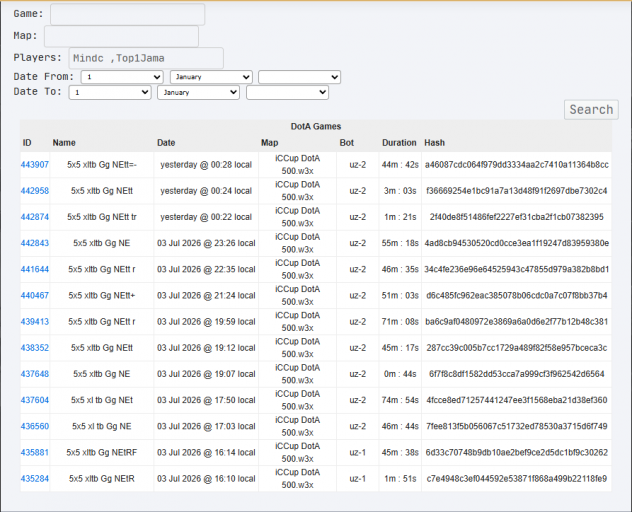The image size is (632, 512).
Task: Click the Game input field
Action: (x=127, y=15)
